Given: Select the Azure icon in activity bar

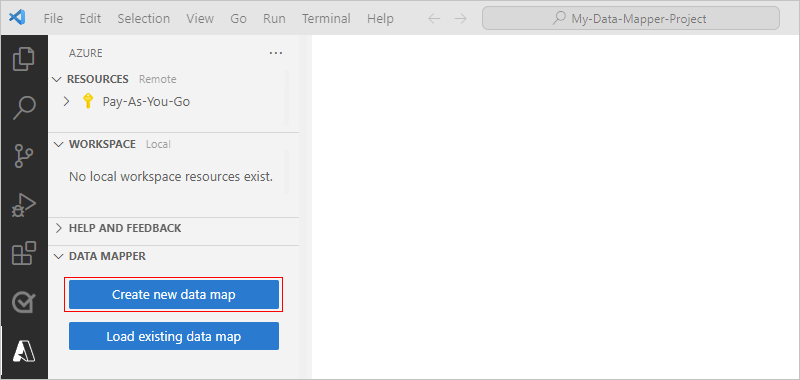Looking at the screenshot, I should point(23,351).
